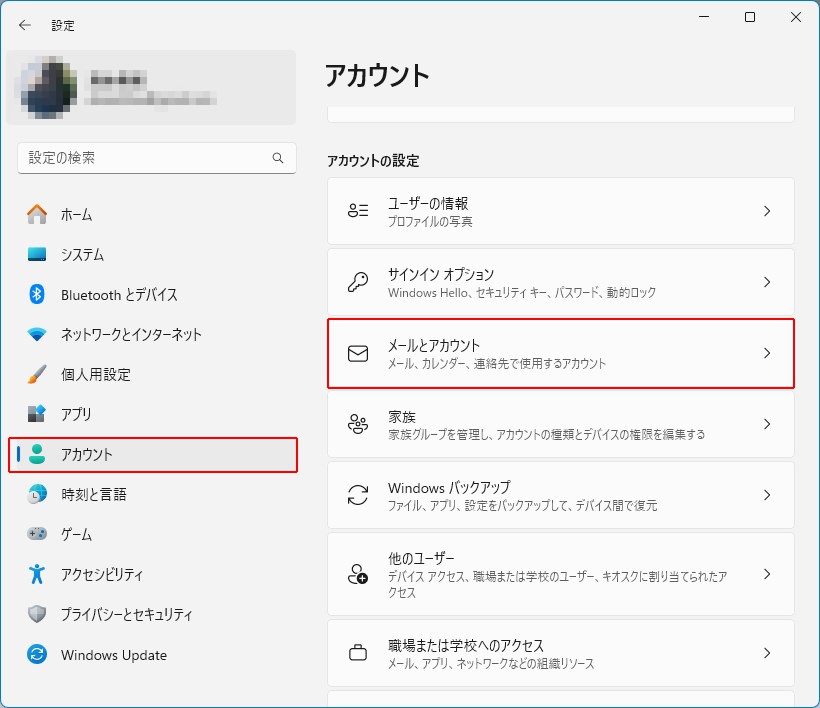Open 職場または学校へのアクセス settings
Screen dimensions: 820x708
coord(560,654)
